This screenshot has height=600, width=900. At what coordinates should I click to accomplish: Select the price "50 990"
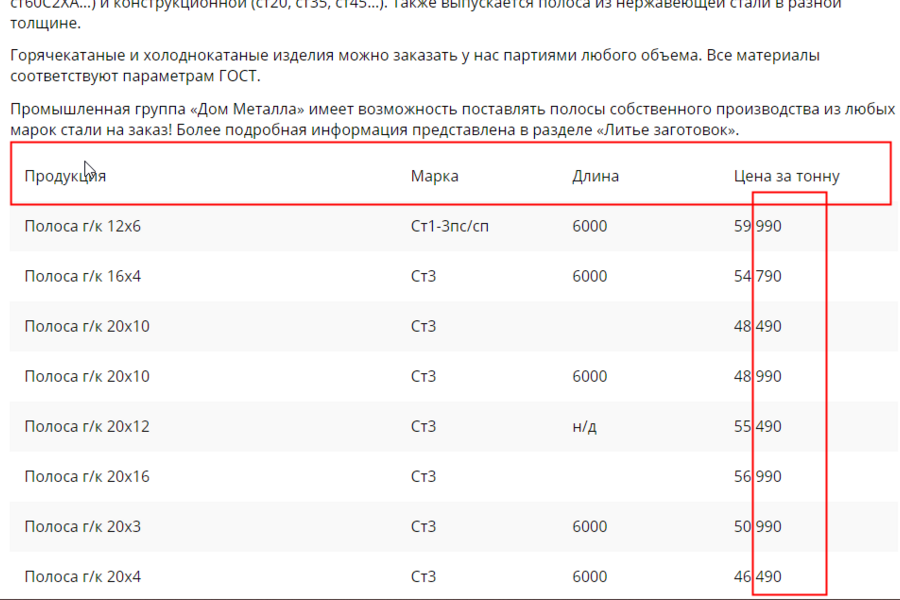758,526
